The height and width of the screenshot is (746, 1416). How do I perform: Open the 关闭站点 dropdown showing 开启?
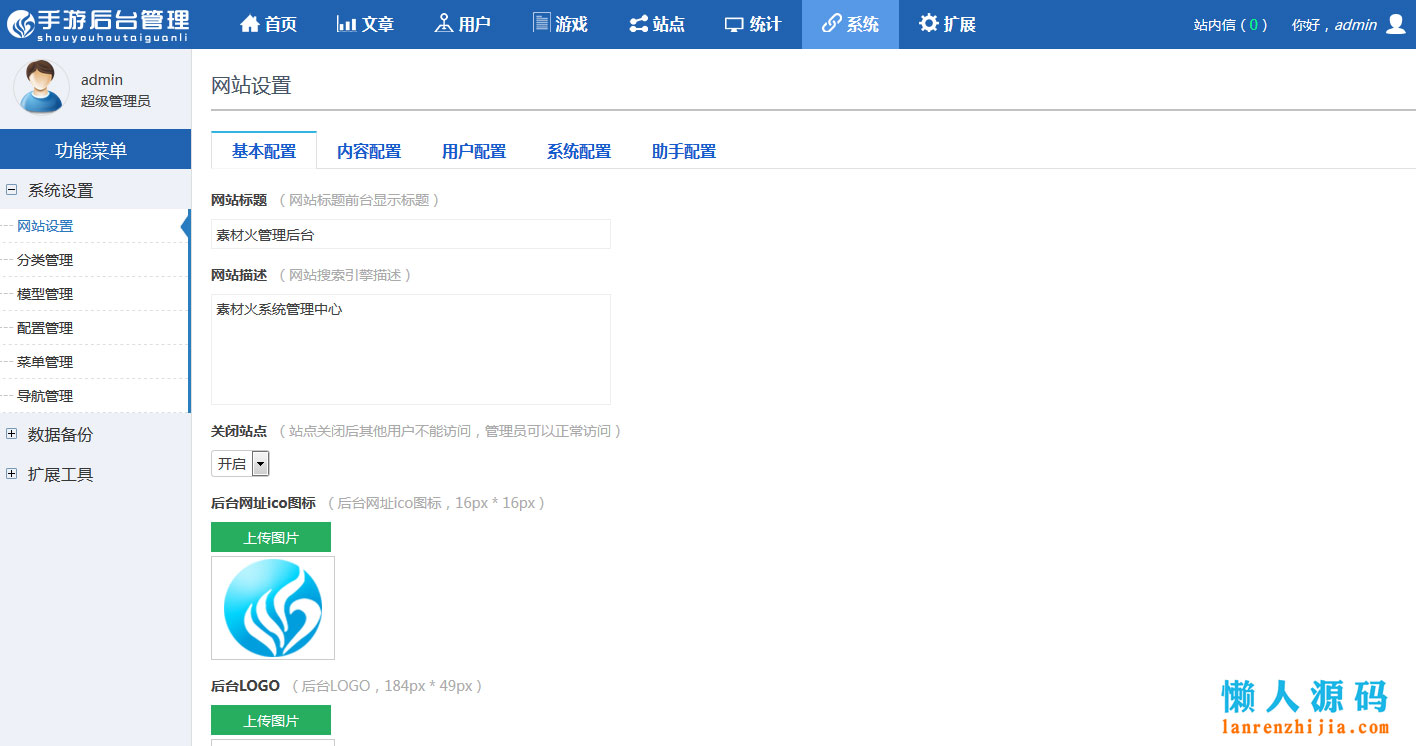tap(240, 463)
